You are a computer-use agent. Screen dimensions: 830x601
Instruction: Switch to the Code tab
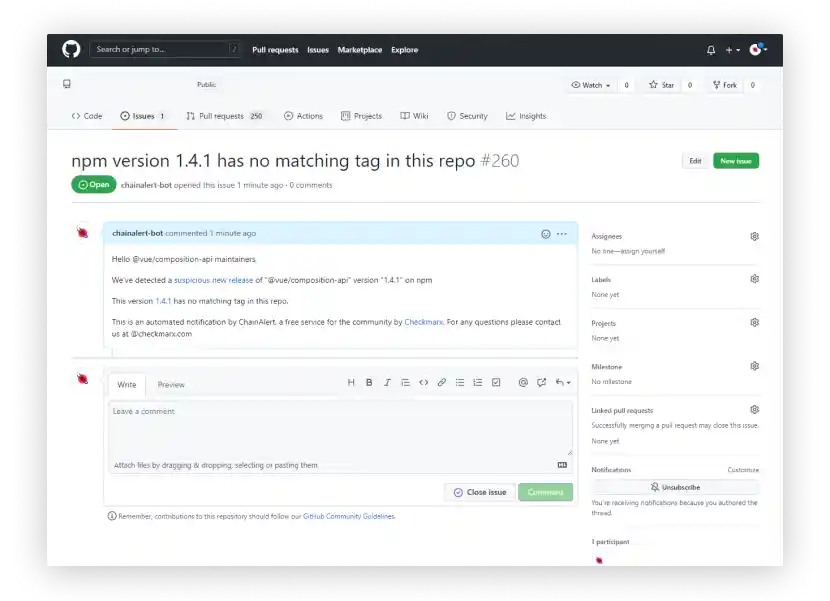coord(87,116)
